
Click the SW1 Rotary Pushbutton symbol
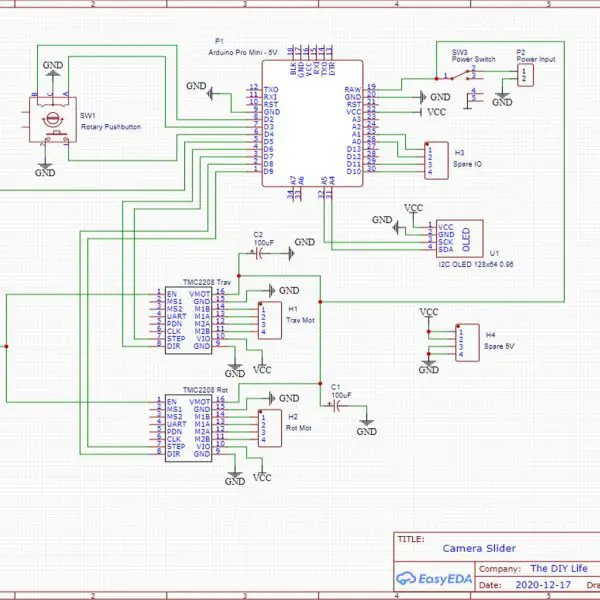click(46, 123)
